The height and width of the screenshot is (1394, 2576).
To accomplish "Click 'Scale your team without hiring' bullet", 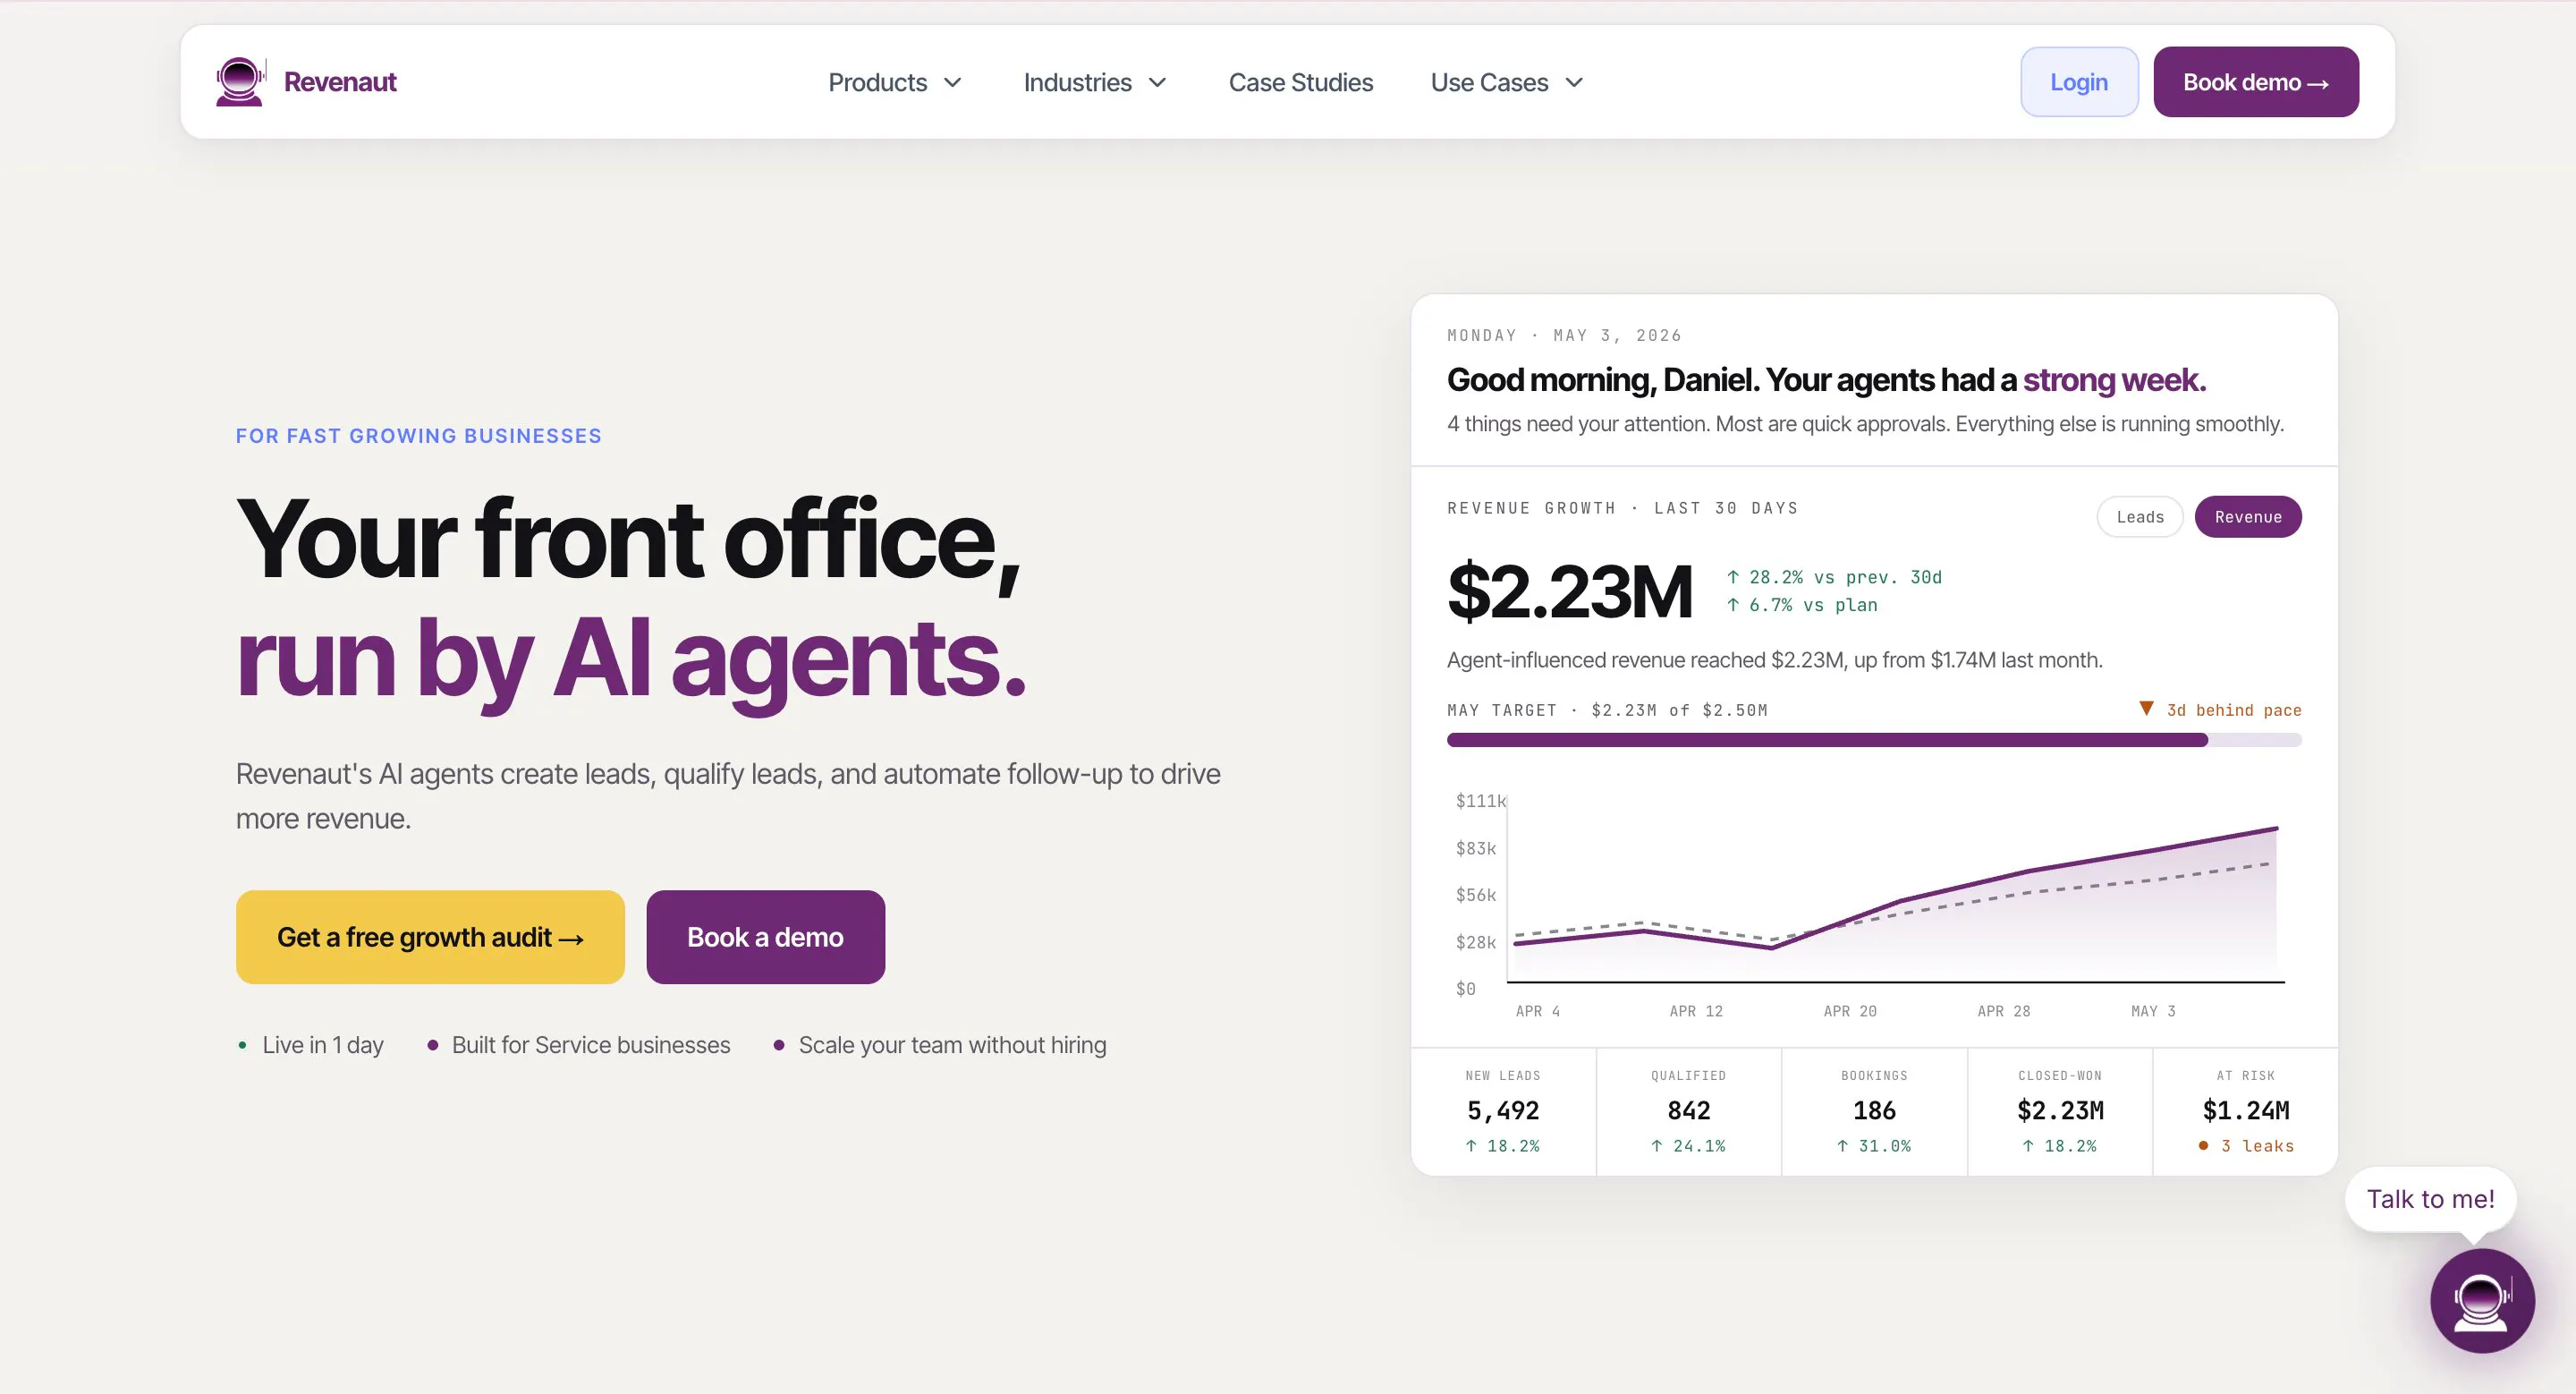I will coord(940,1045).
